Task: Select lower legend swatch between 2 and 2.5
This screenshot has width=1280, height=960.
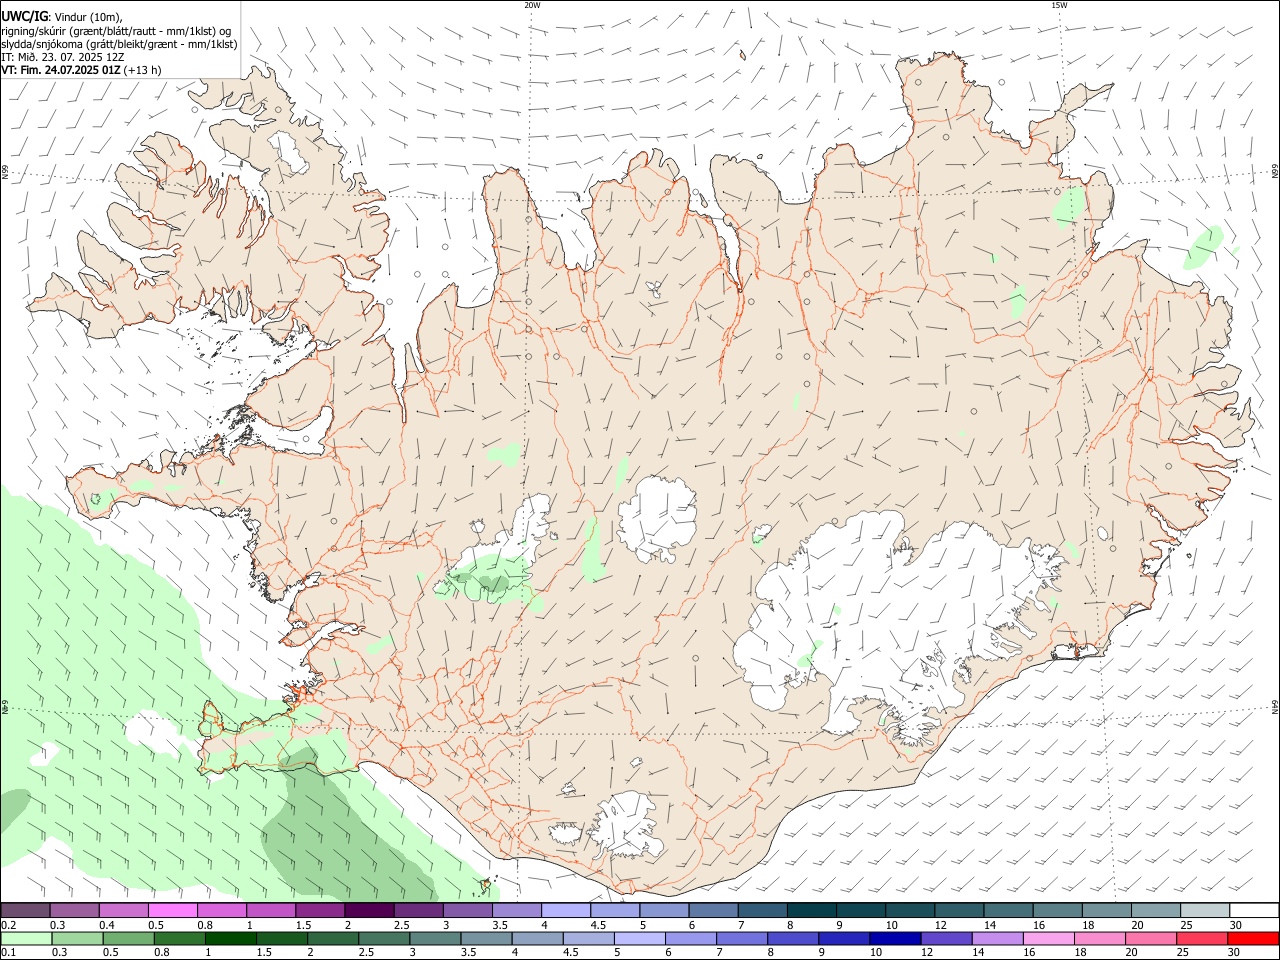Action: click(x=333, y=938)
